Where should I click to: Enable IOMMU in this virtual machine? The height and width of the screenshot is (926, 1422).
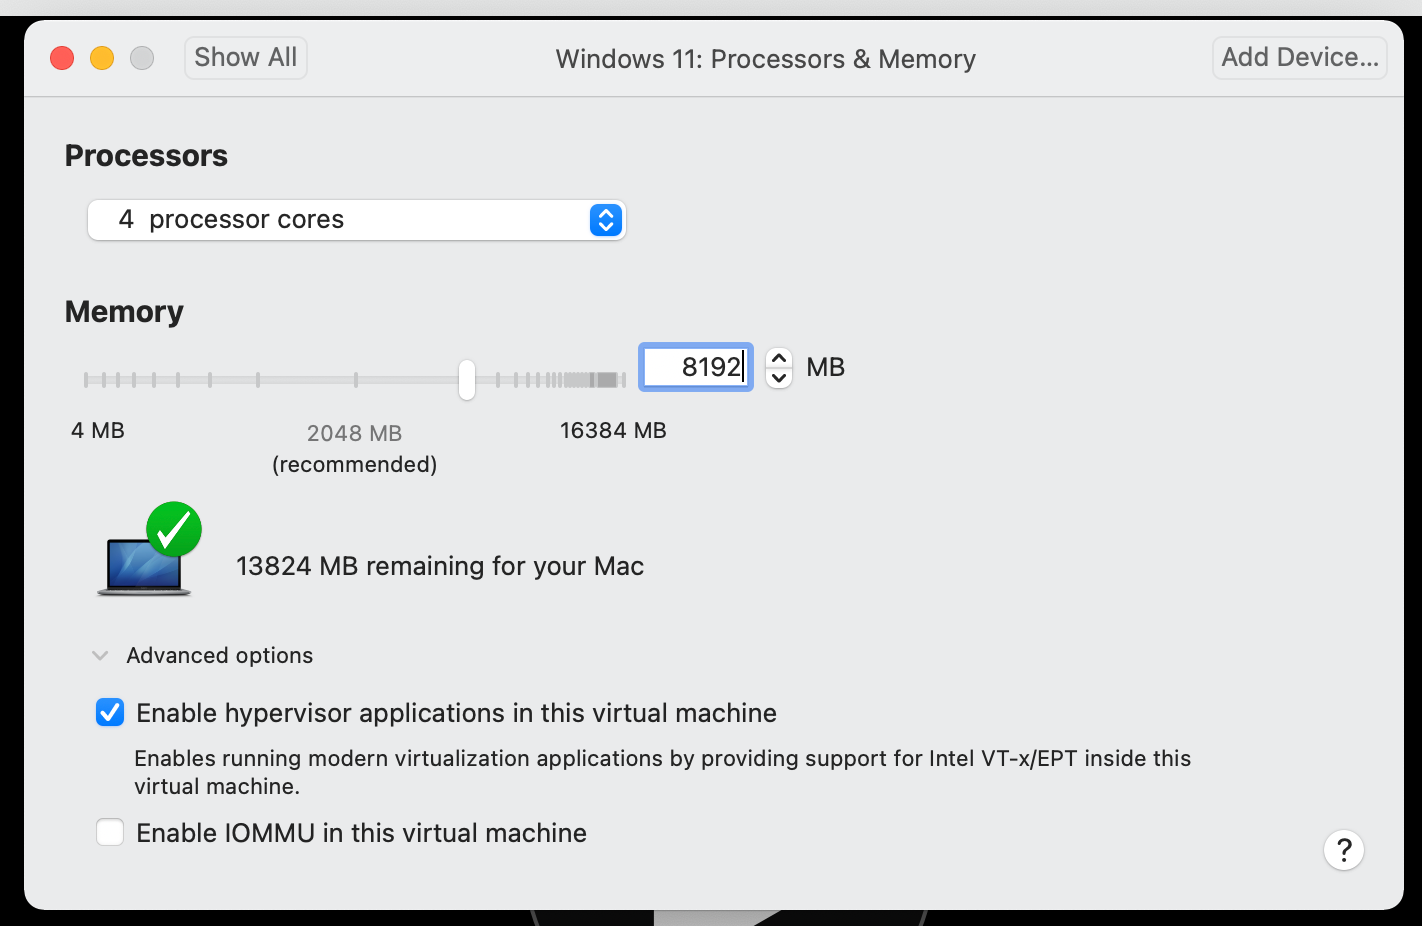tap(110, 832)
